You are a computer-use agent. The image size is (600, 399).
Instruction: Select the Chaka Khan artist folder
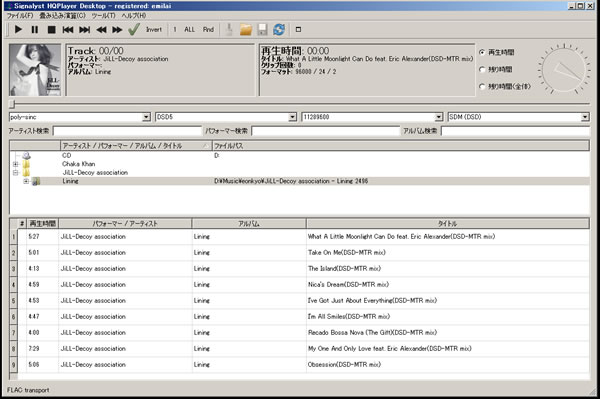coord(78,164)
